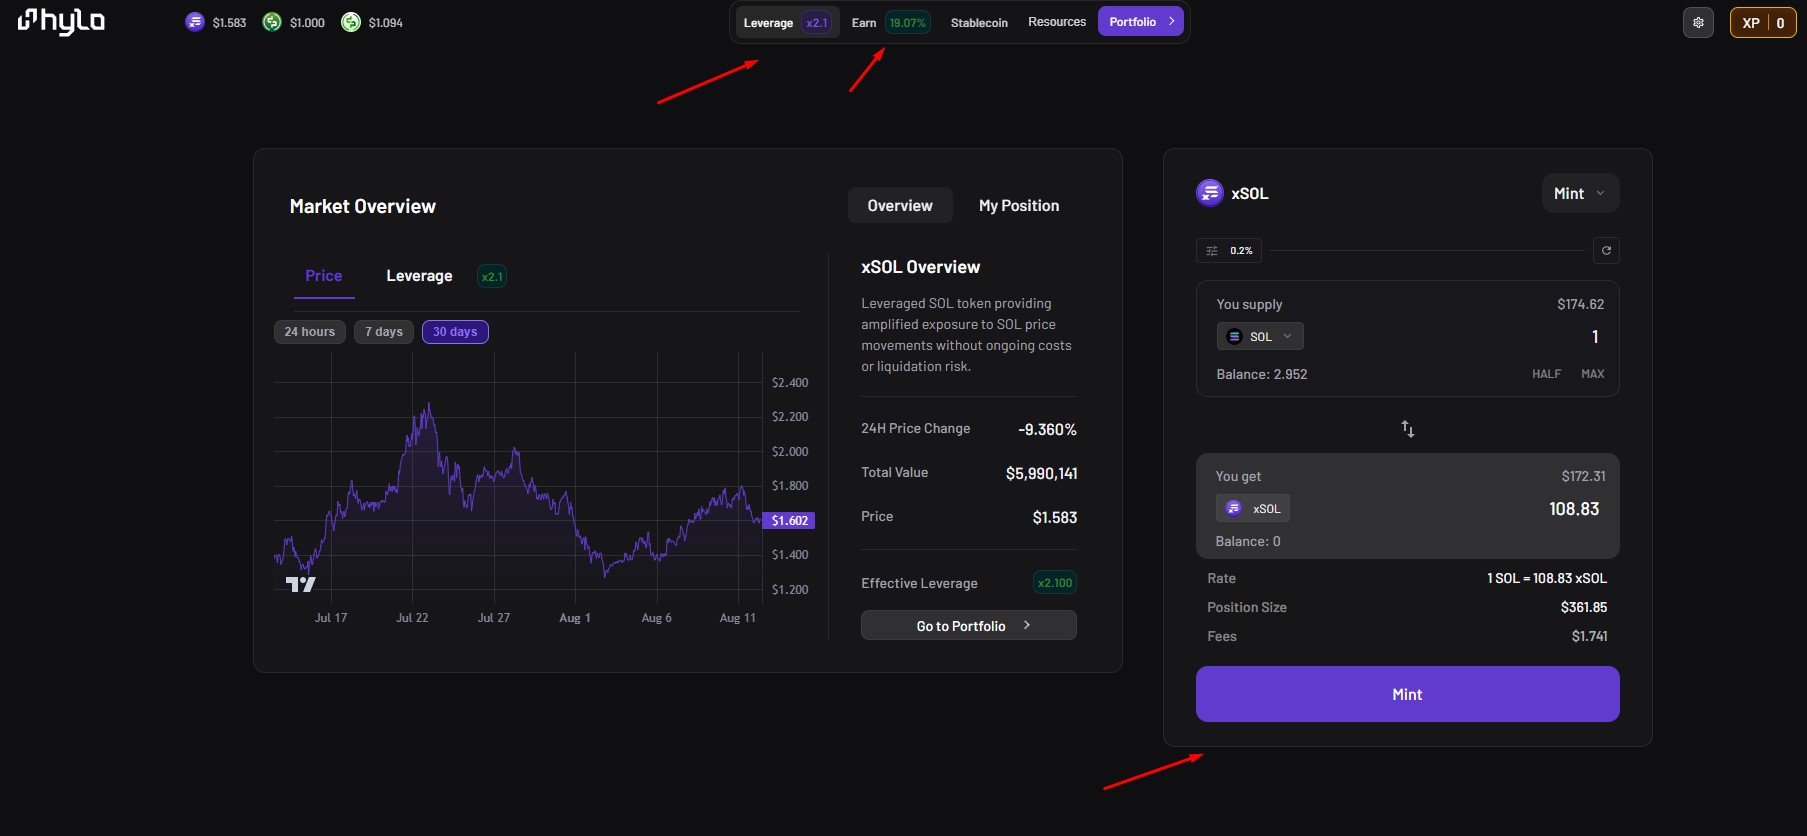Switch to the My Position tab
1807x836 pixels.
tap(1018, 206)
